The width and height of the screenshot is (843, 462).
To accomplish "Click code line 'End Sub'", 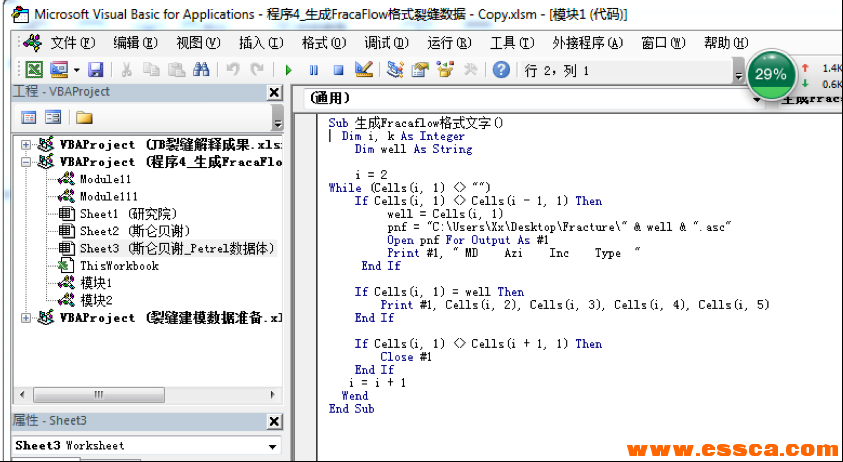I will pyautogui.click(x=351, y=409).
